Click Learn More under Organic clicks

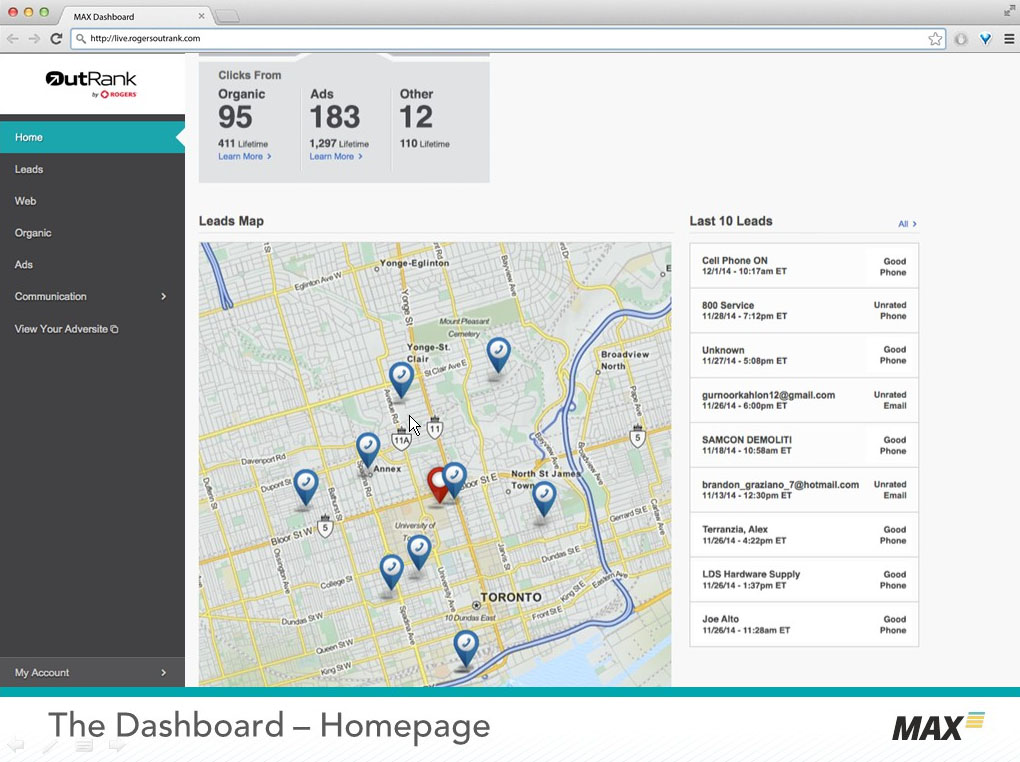pyautogui.click(x=245, y=156)
